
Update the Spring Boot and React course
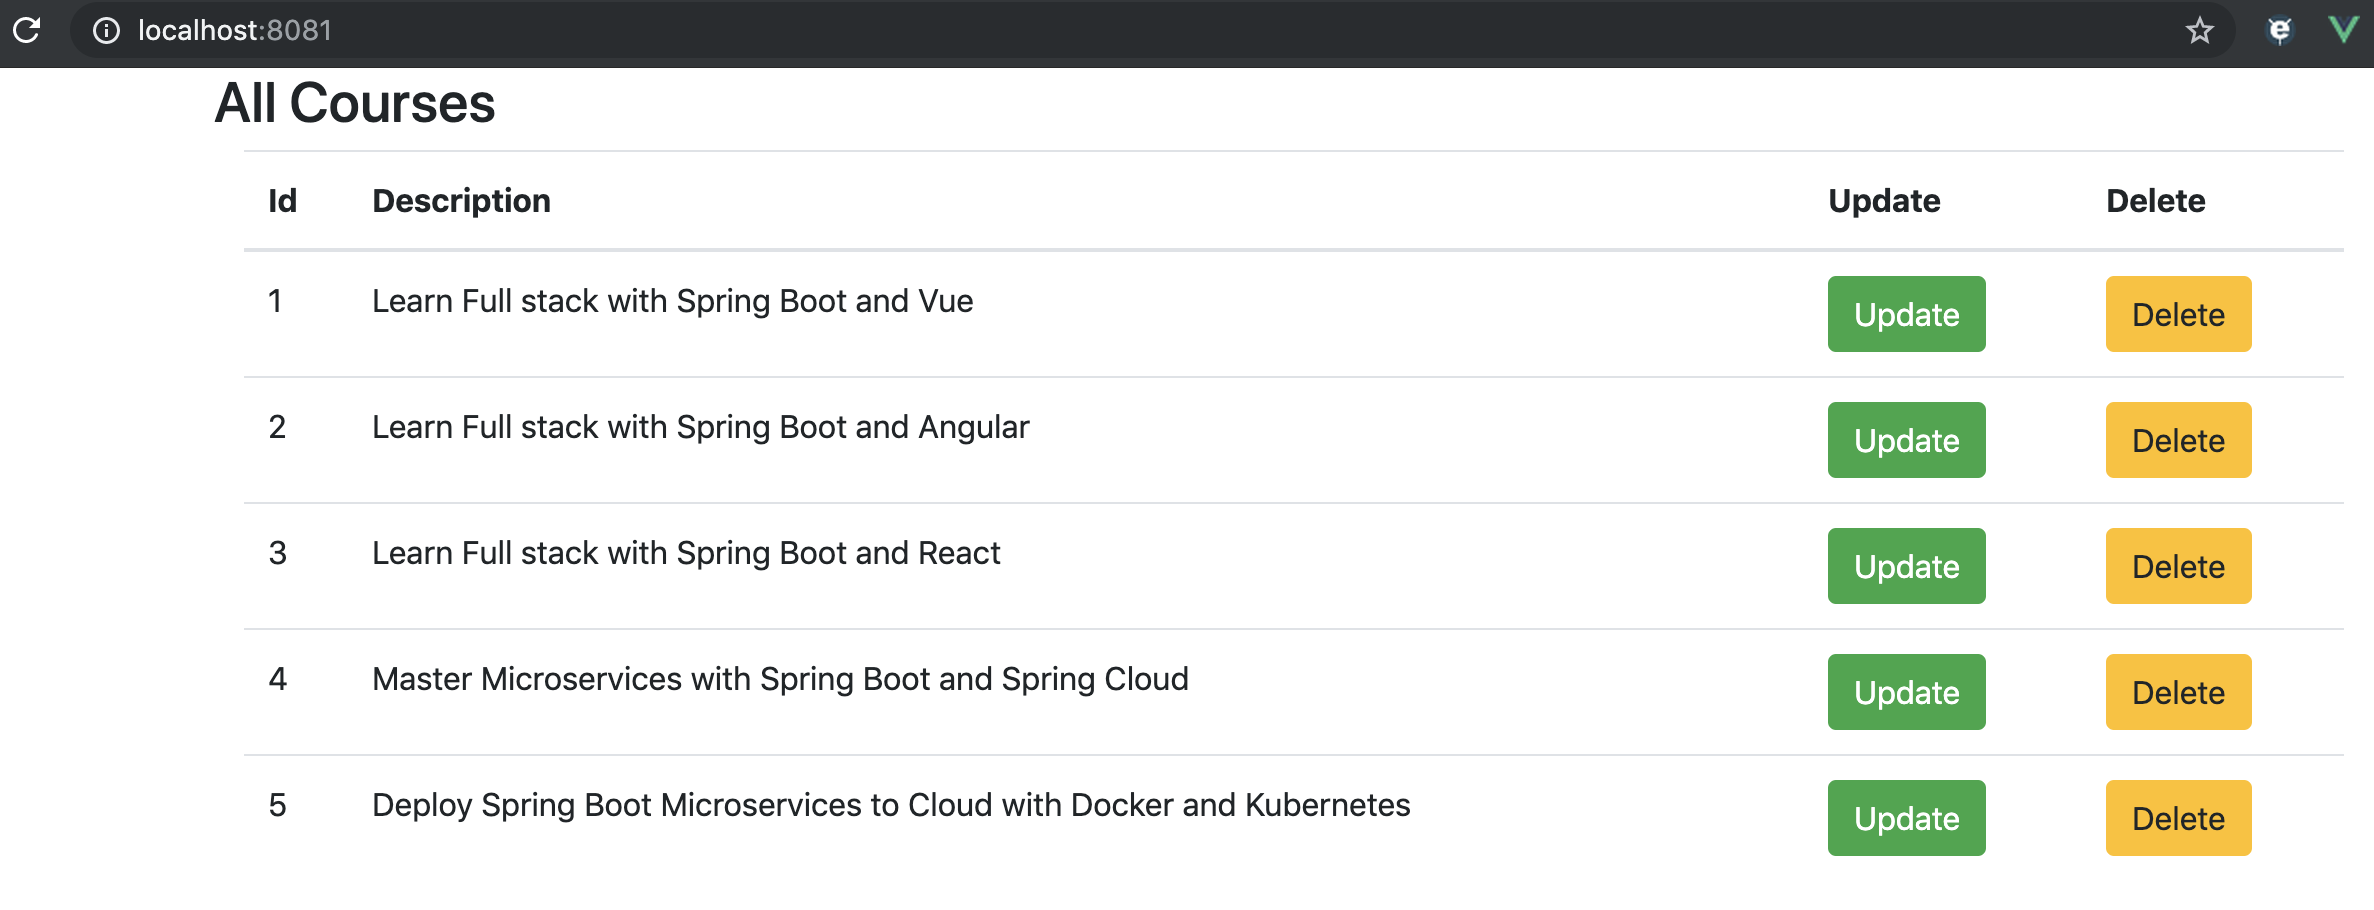[1906, 566]
